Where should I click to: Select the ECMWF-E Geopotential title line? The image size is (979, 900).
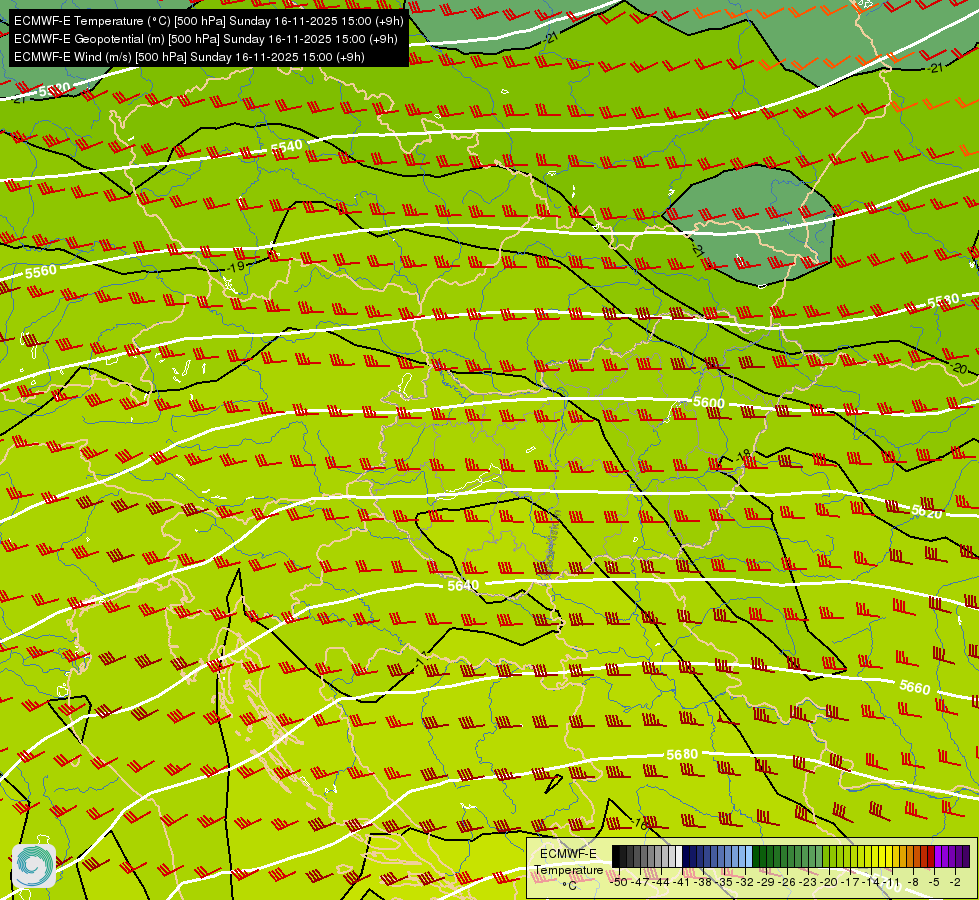pyautogui.click(x=205, y=39)
